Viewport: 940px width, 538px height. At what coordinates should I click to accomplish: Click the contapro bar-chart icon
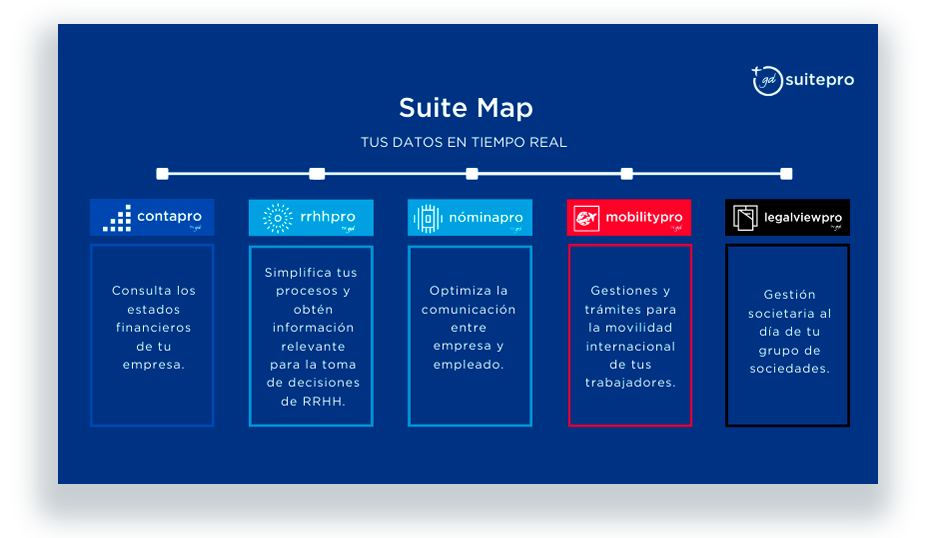117,218
